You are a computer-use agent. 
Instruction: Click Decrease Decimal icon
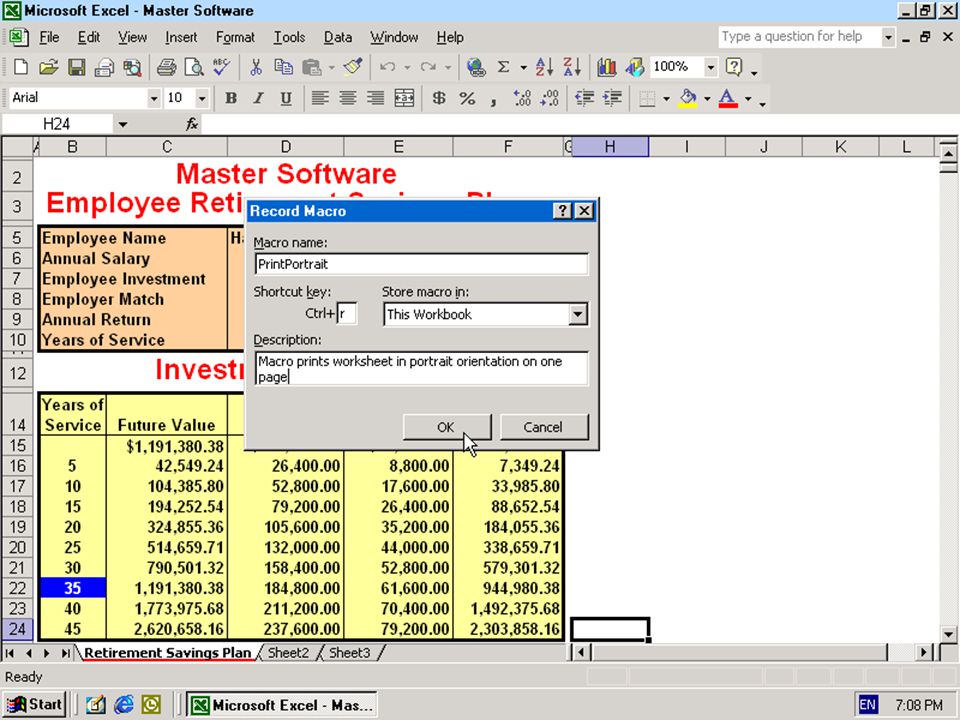pos(550,98)
